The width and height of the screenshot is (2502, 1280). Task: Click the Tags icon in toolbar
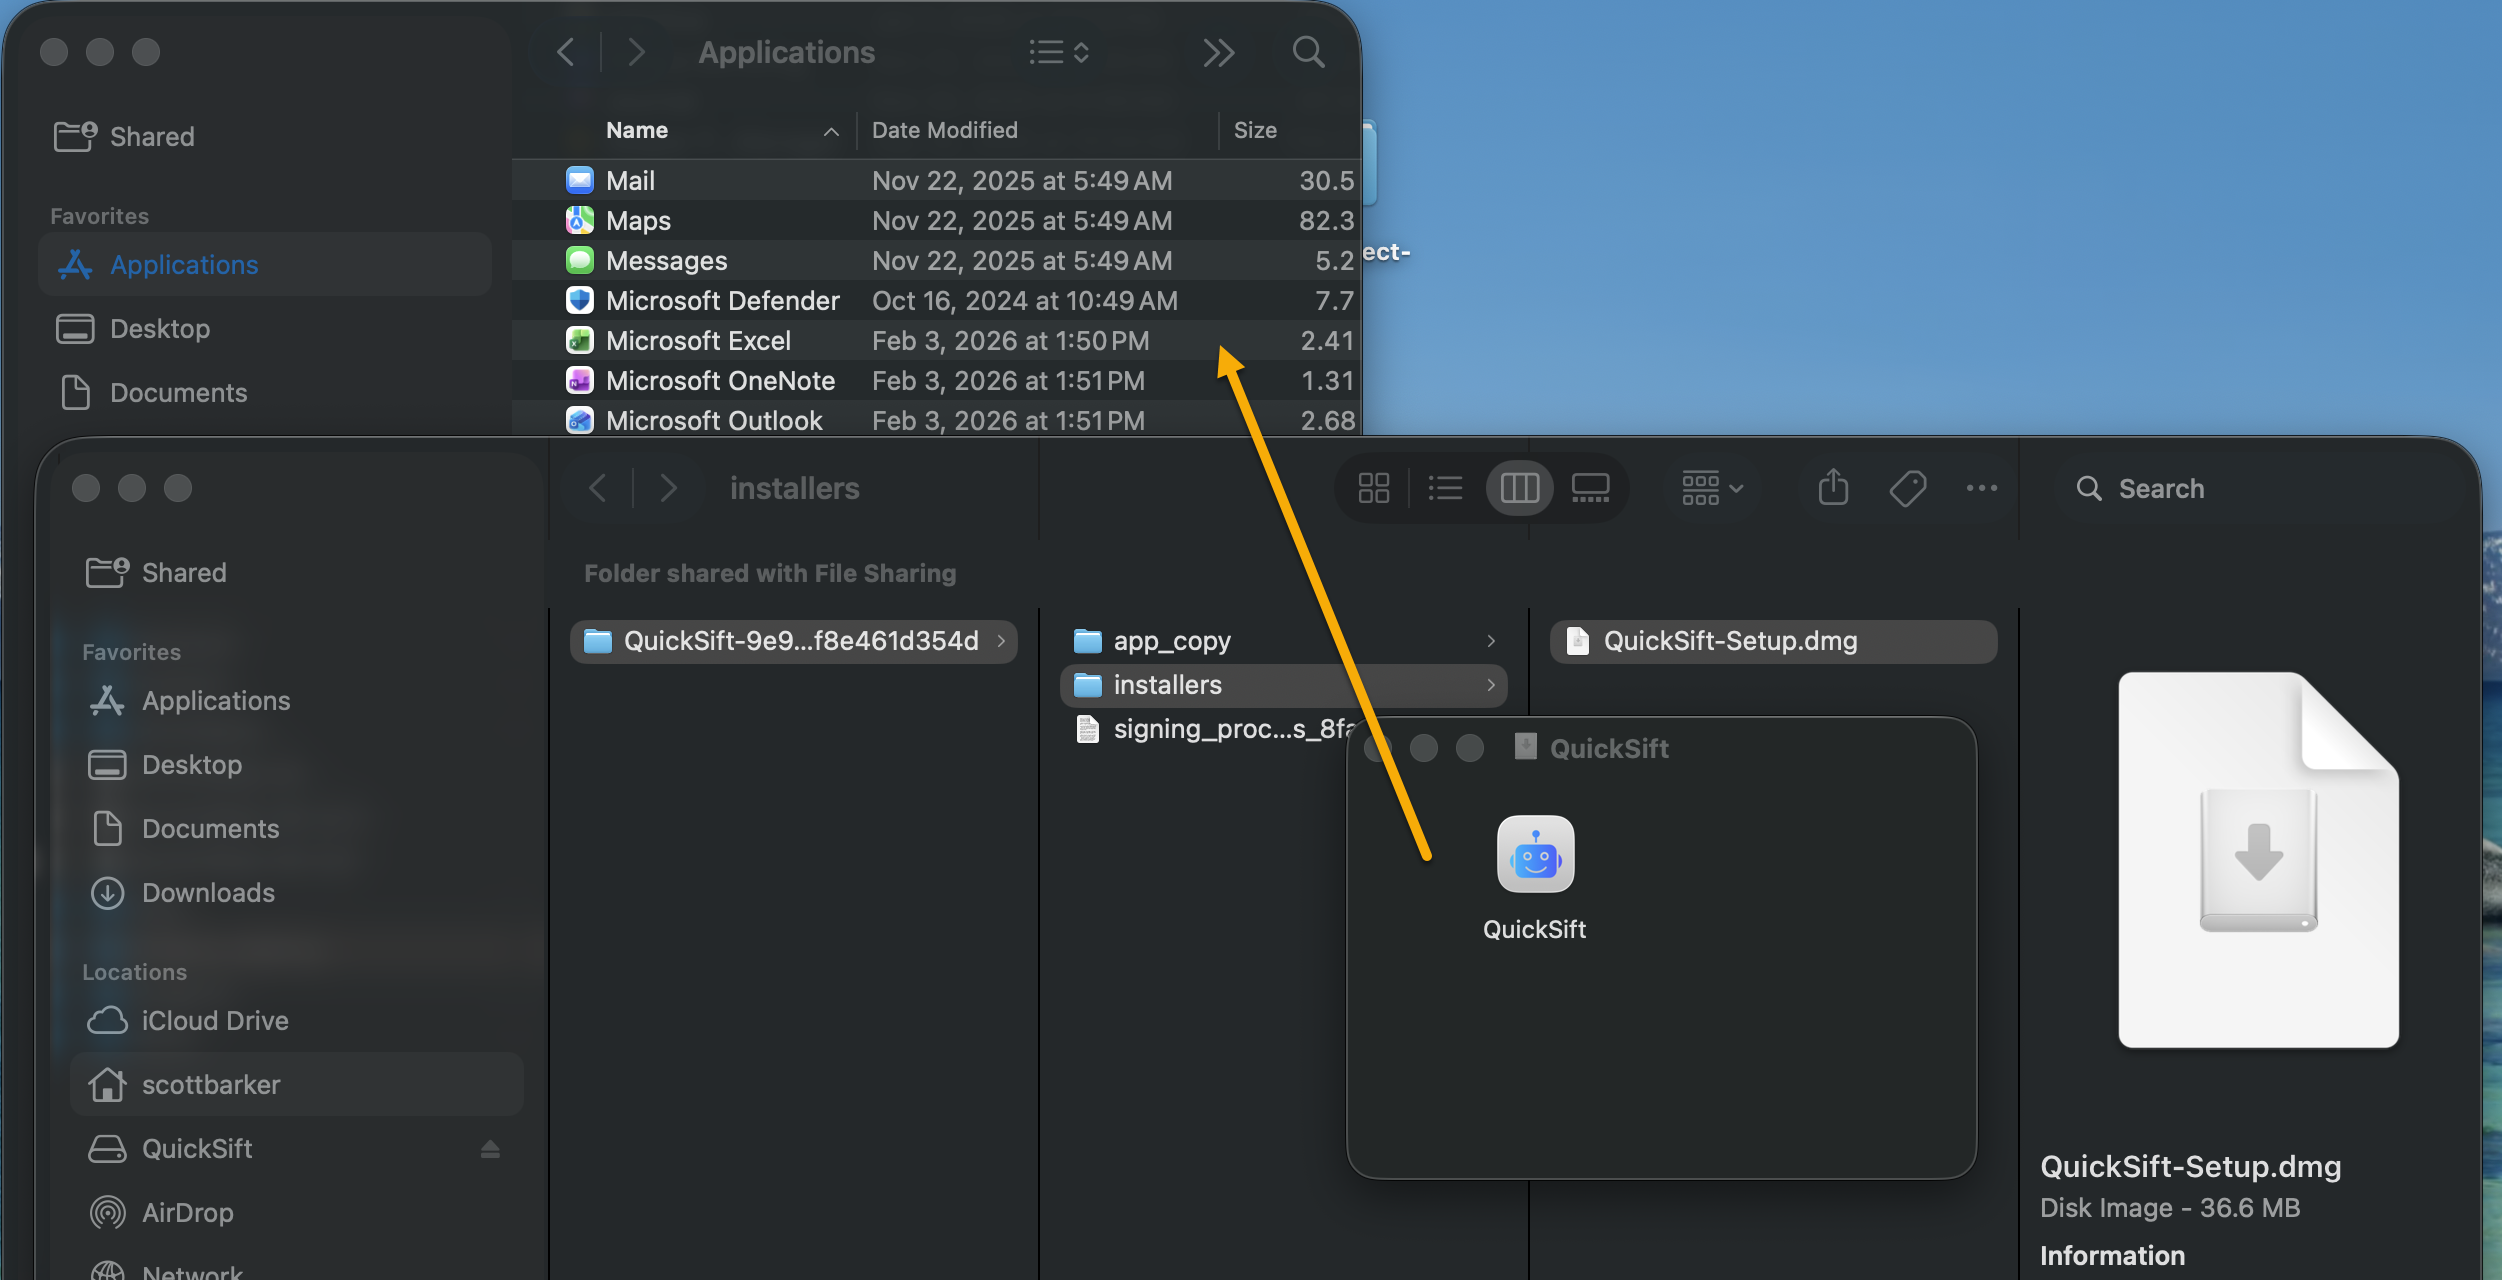coord(1908,488)
